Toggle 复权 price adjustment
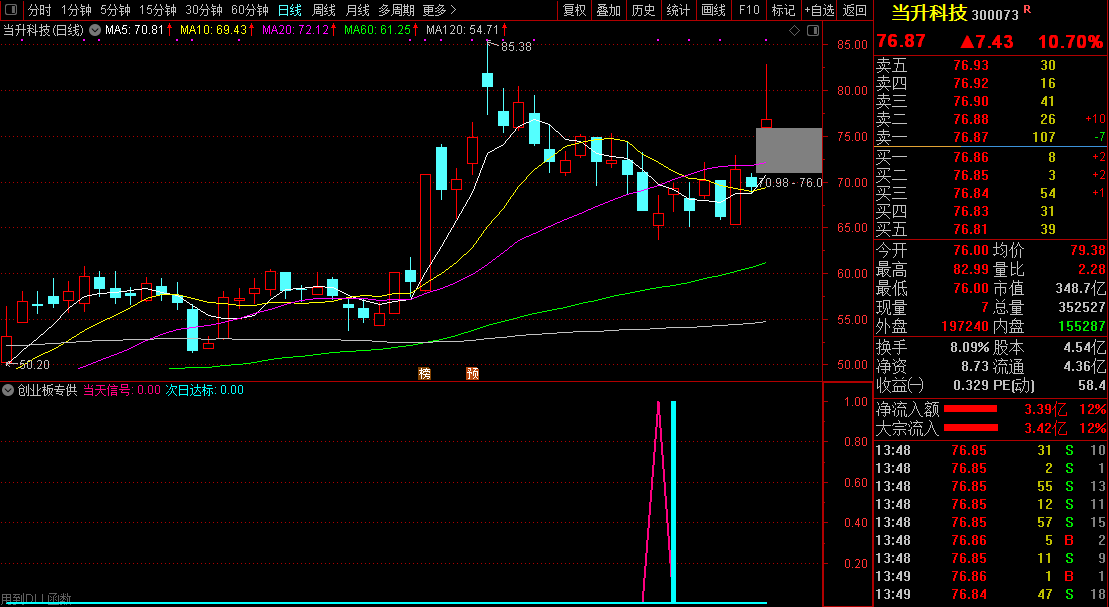 (x=575, y=10)
